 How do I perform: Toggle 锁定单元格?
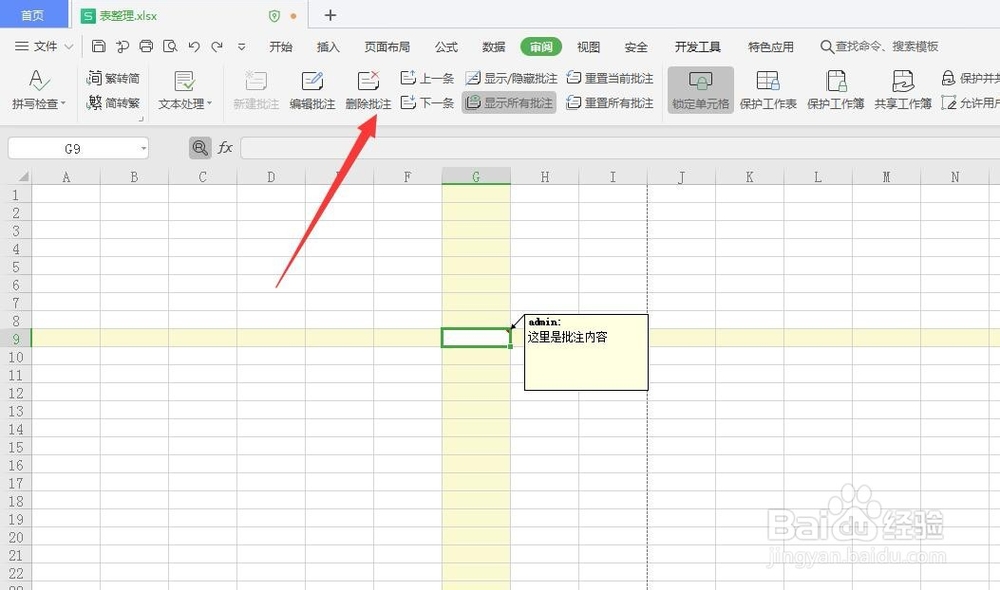tap(700, 90)
